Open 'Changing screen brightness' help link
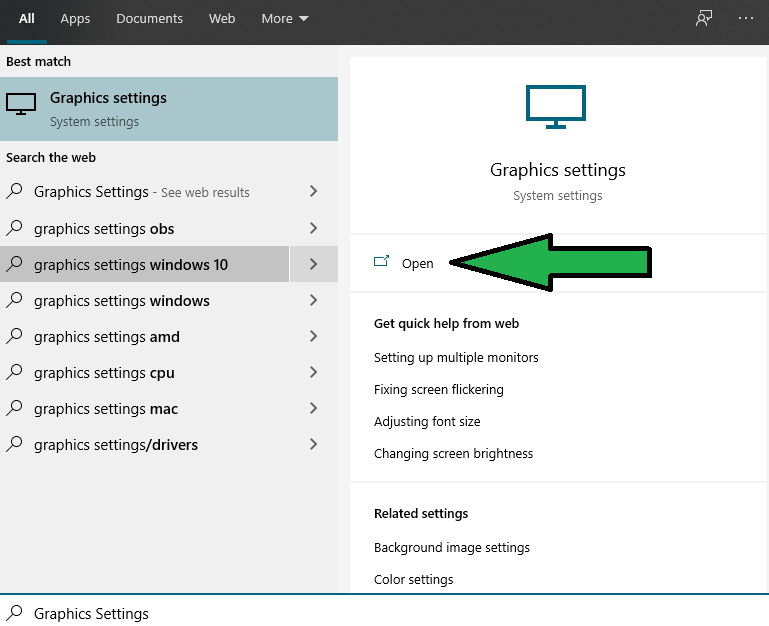Screen dimensions: 769x626 click(x=453, y=453)
